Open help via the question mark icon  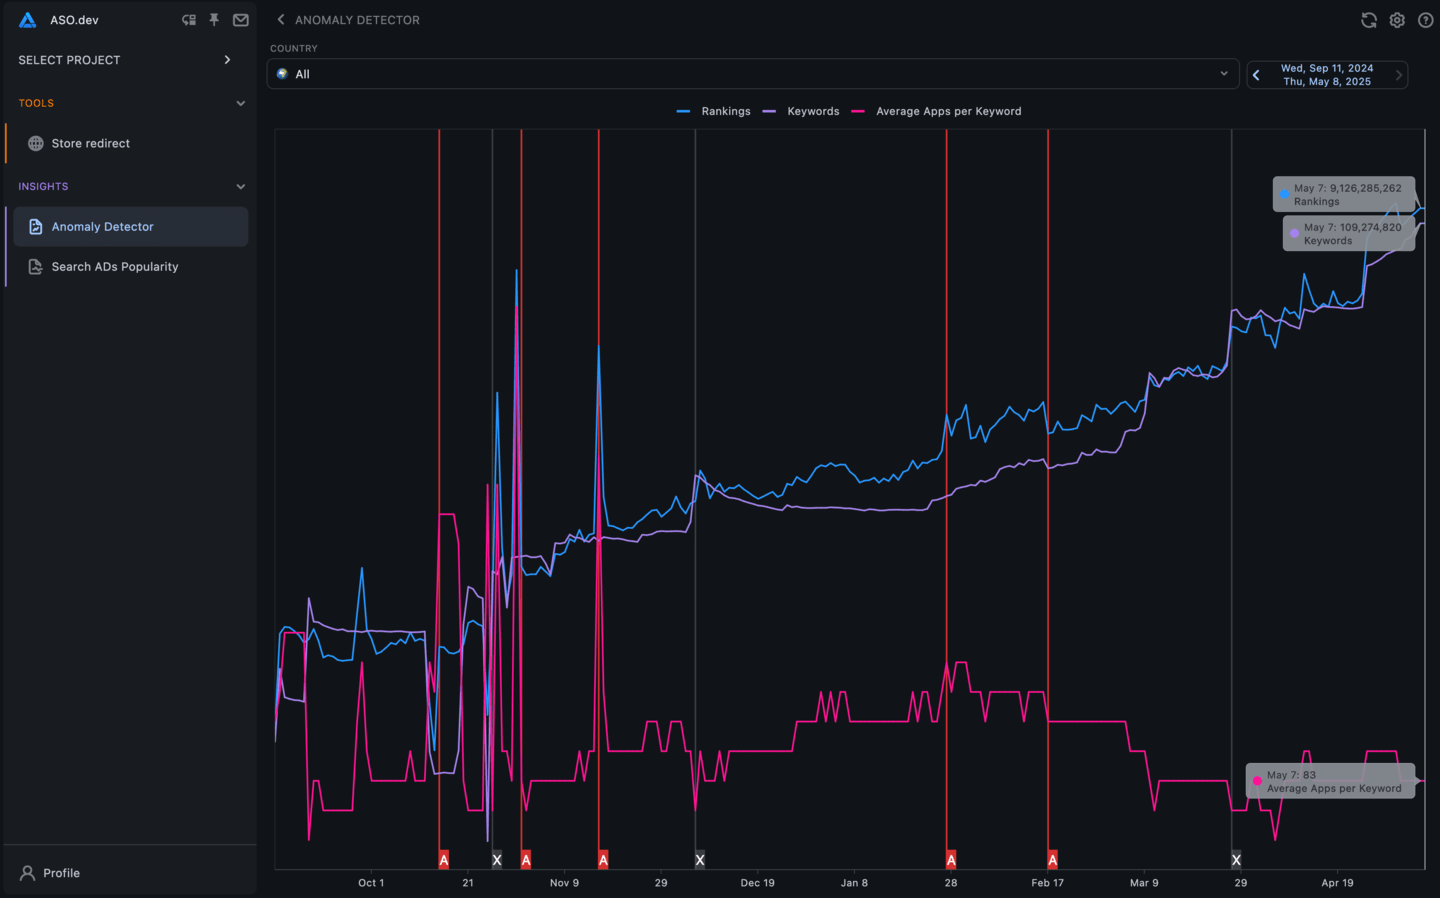pyautogui.click(x=1425, y=19)
